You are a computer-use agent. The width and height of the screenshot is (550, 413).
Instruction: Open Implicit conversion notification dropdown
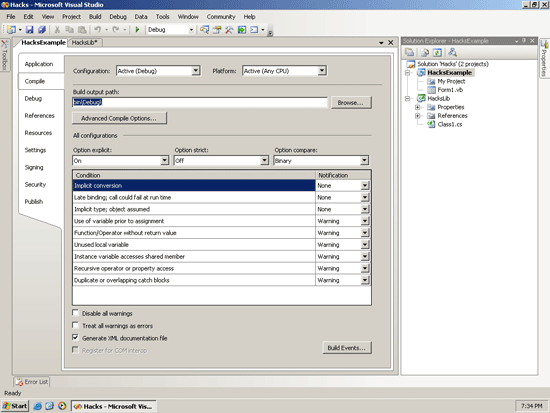point(365,185)
